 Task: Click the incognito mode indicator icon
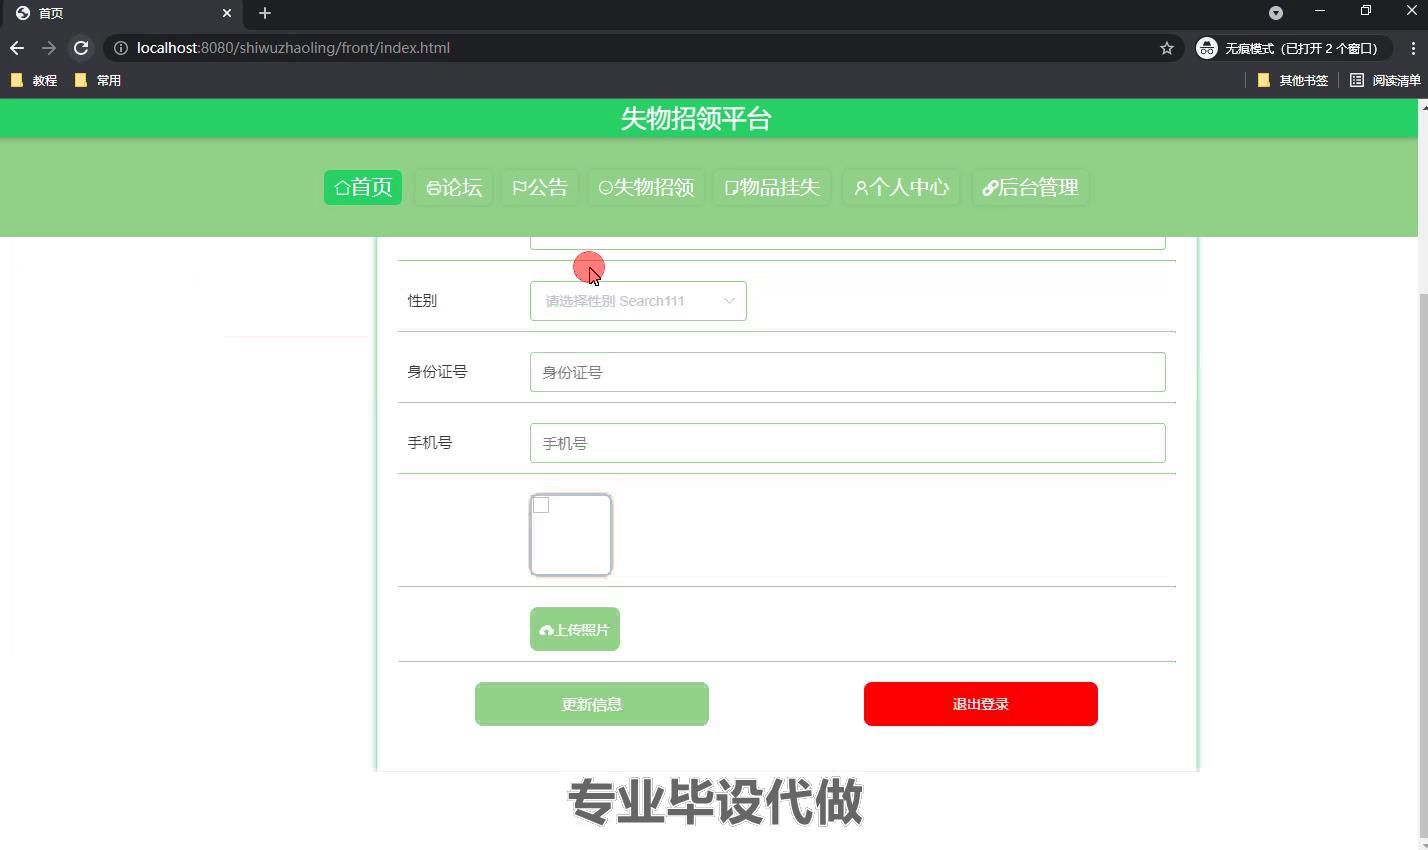pyautogui.click(x=1207, y=48)
